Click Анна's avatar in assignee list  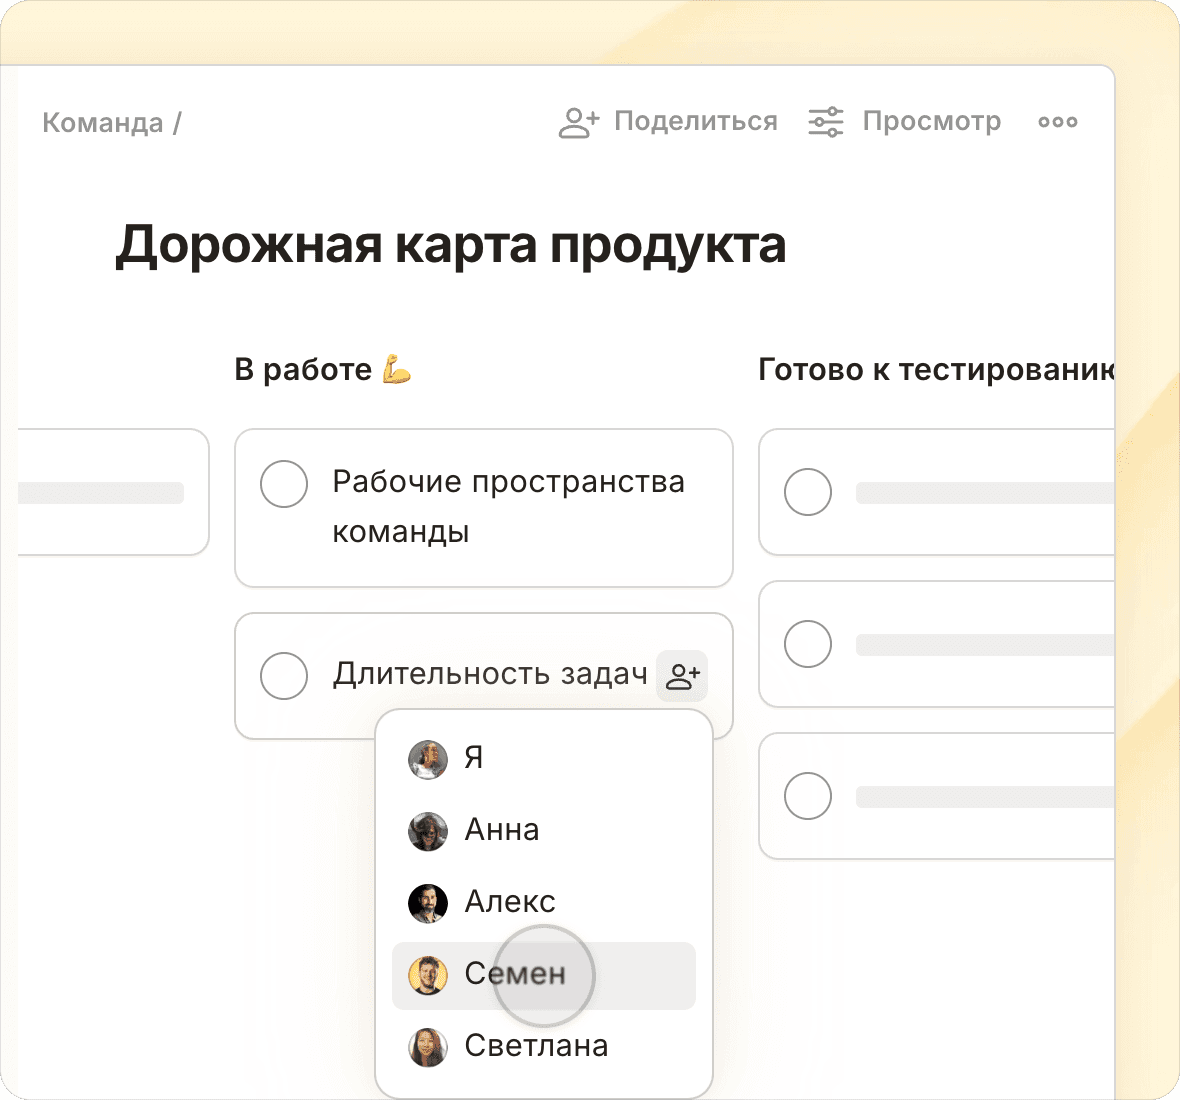click(x=428, y=831)
